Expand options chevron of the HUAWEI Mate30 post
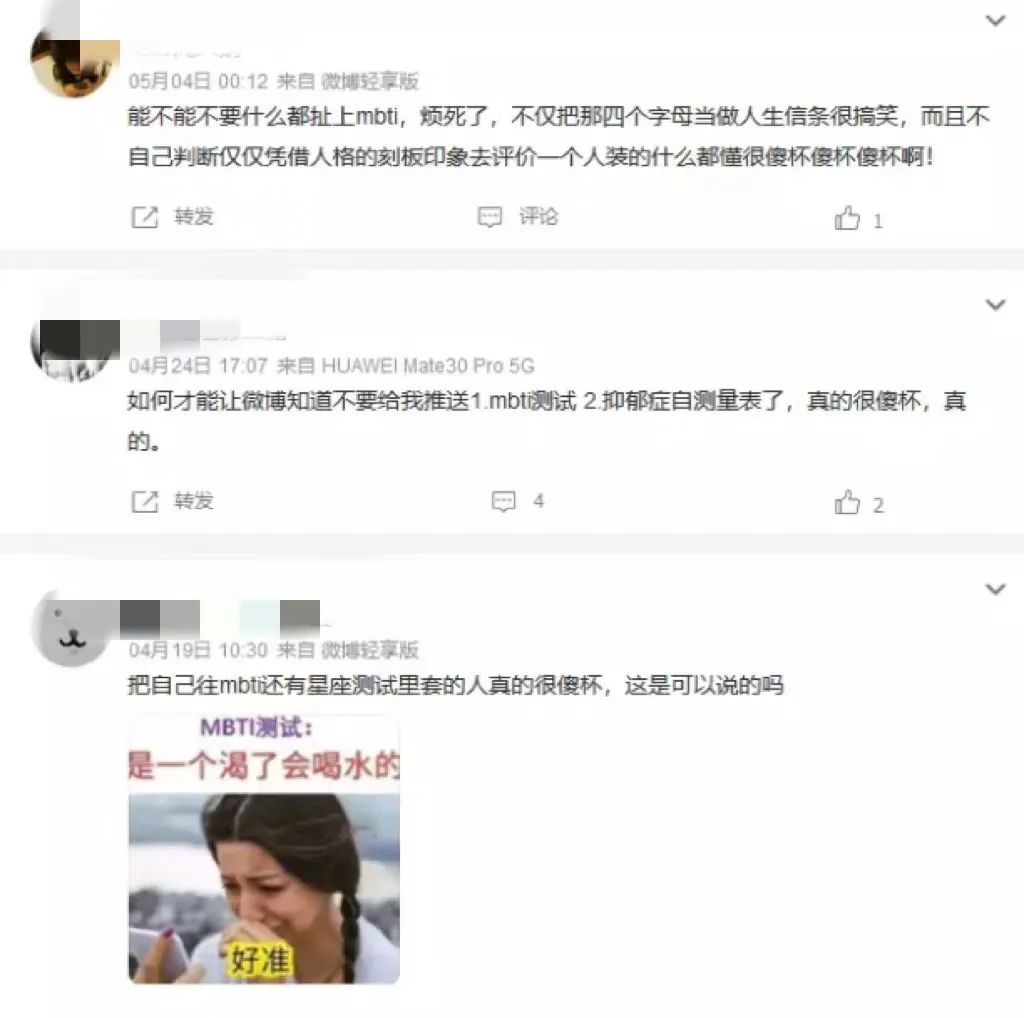 click(x=995, y=304)
